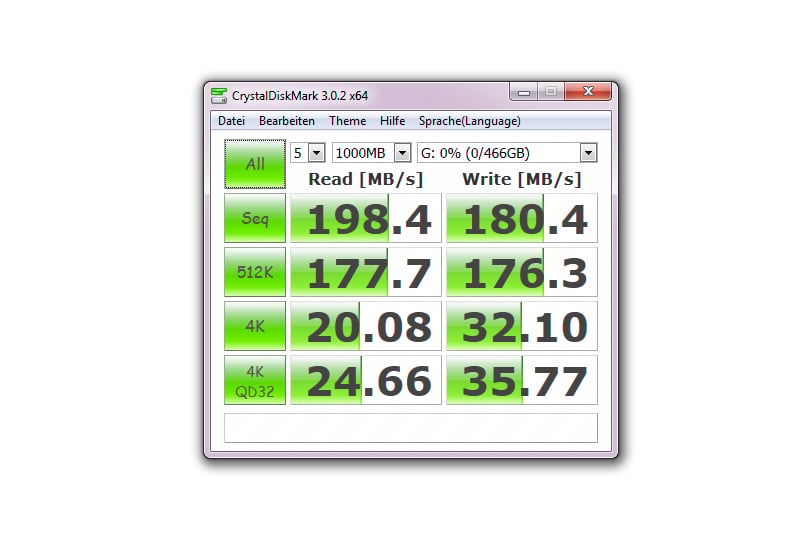Click the 4K write result 32.10
Screen dimensions: 800x550
tap(522, 326)
